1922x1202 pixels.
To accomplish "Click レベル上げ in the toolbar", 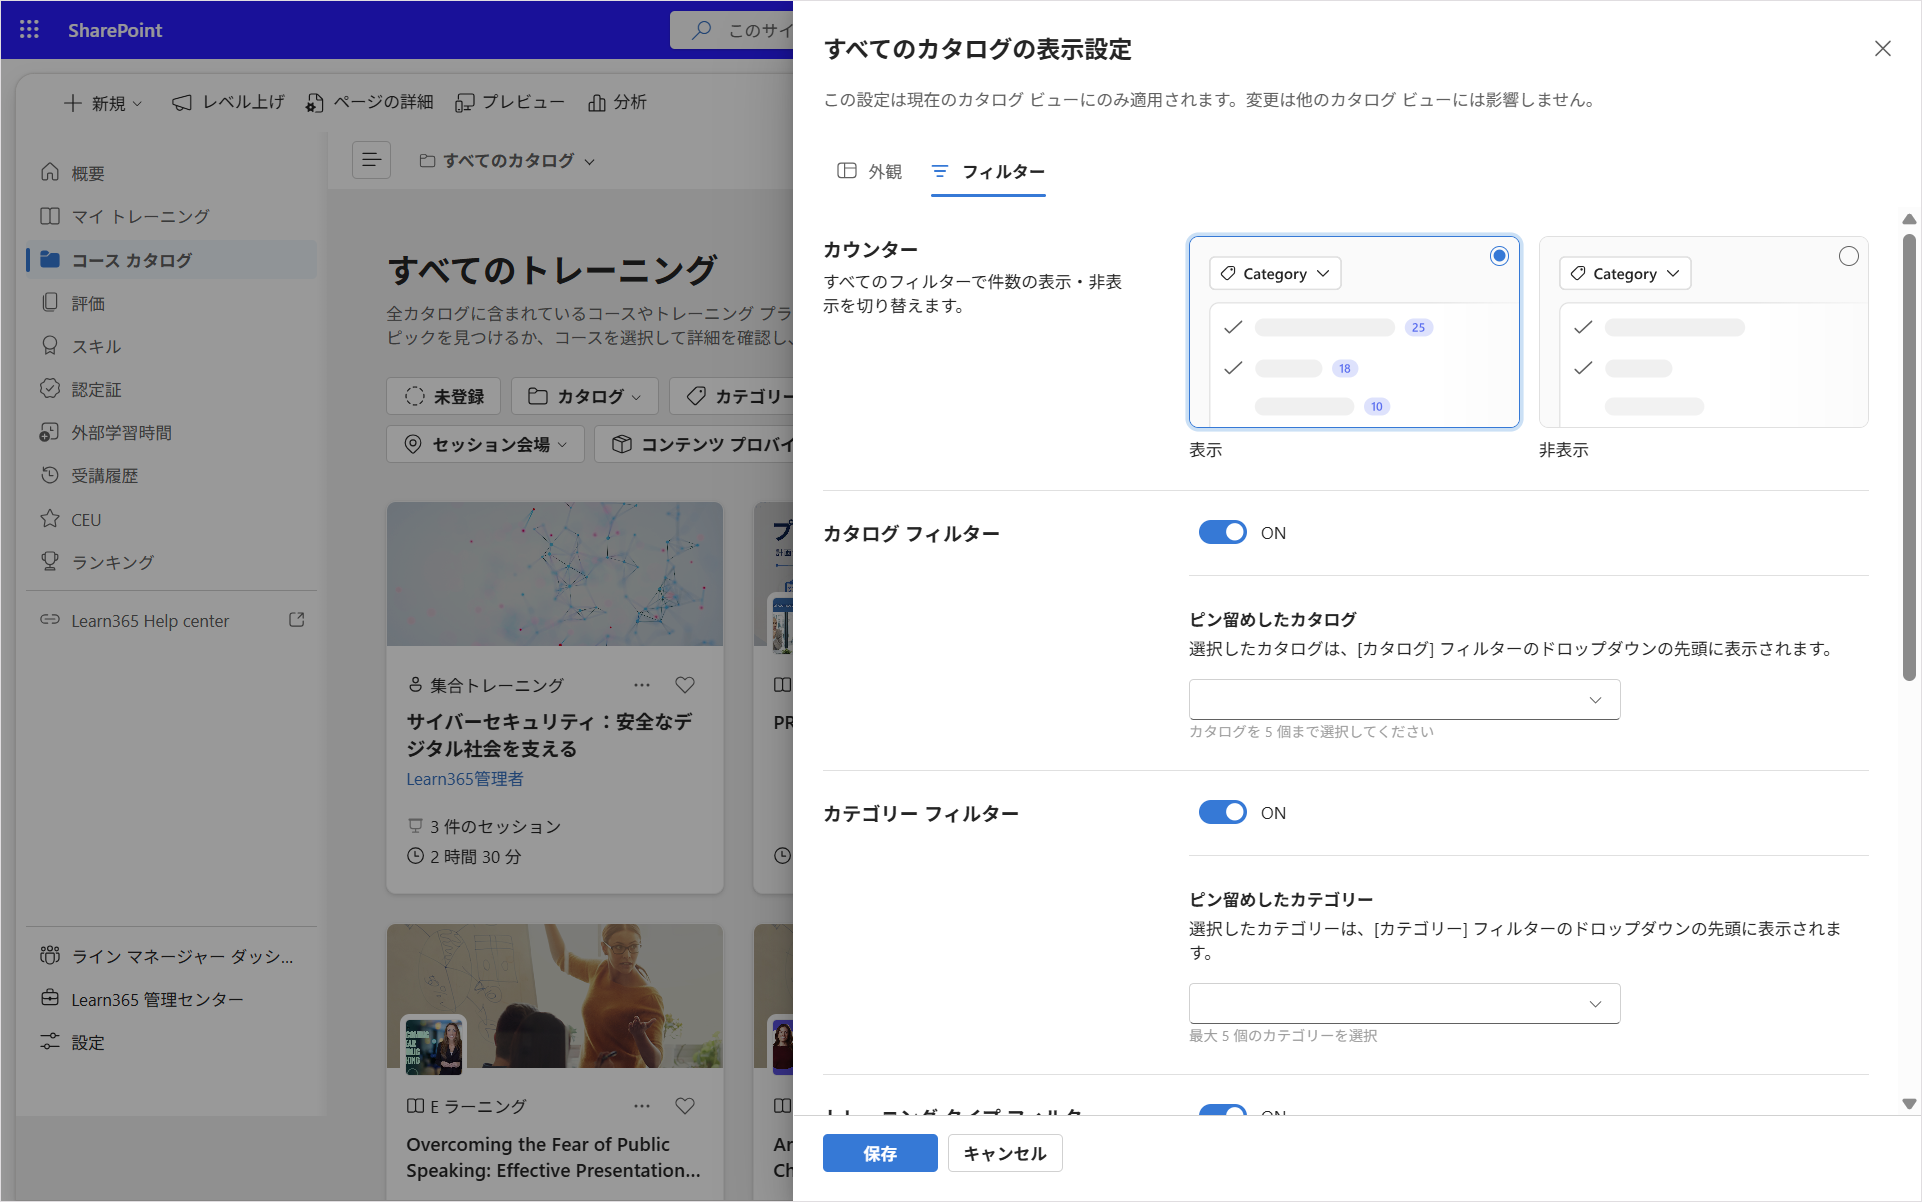I will [229, 102].
